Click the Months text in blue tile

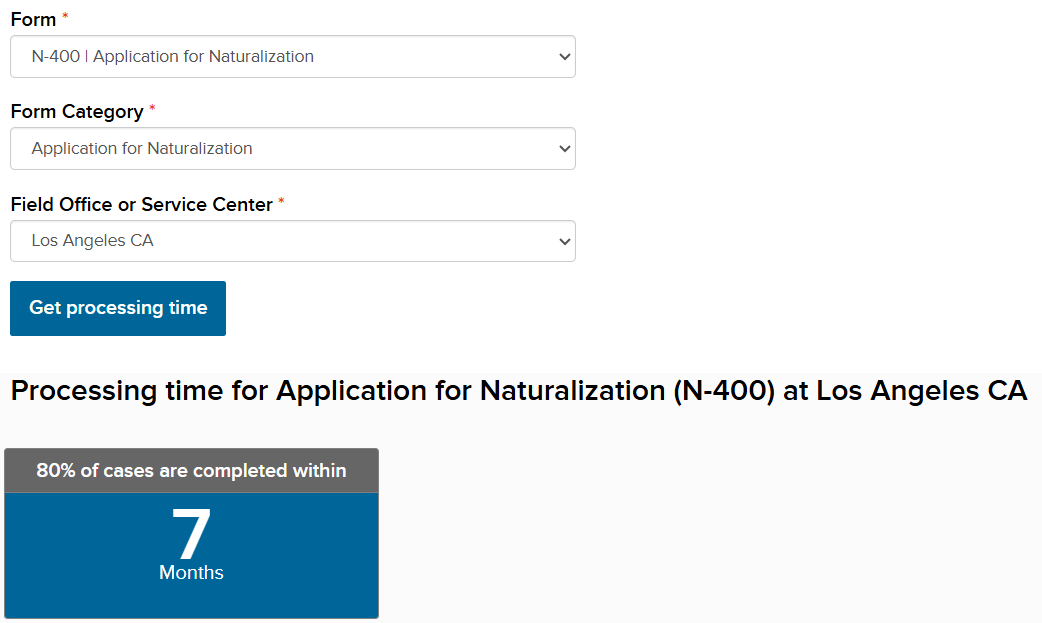pos(191,573)
